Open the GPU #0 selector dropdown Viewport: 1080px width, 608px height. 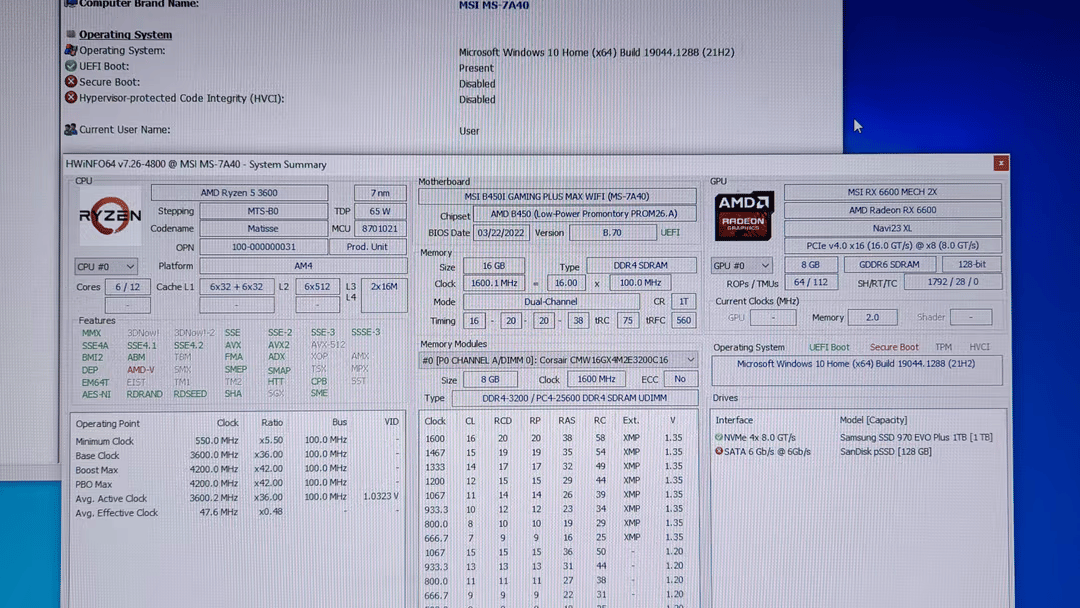tap(741, 265)
